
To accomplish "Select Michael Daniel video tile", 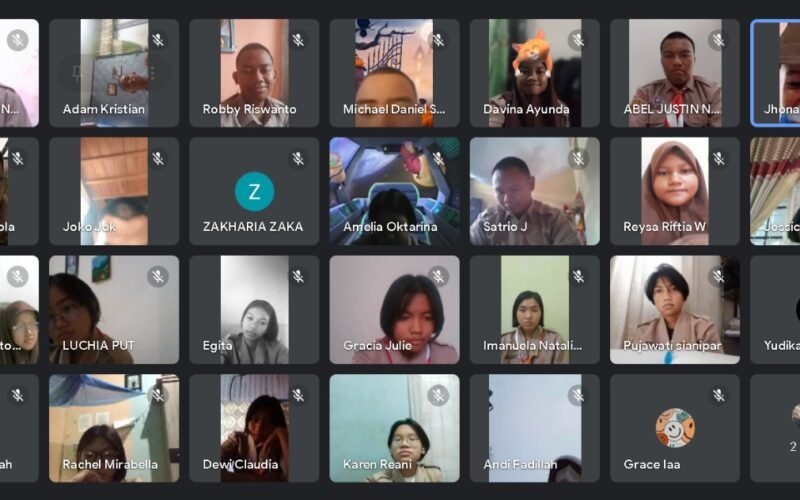I will click(x=394, y=73).
